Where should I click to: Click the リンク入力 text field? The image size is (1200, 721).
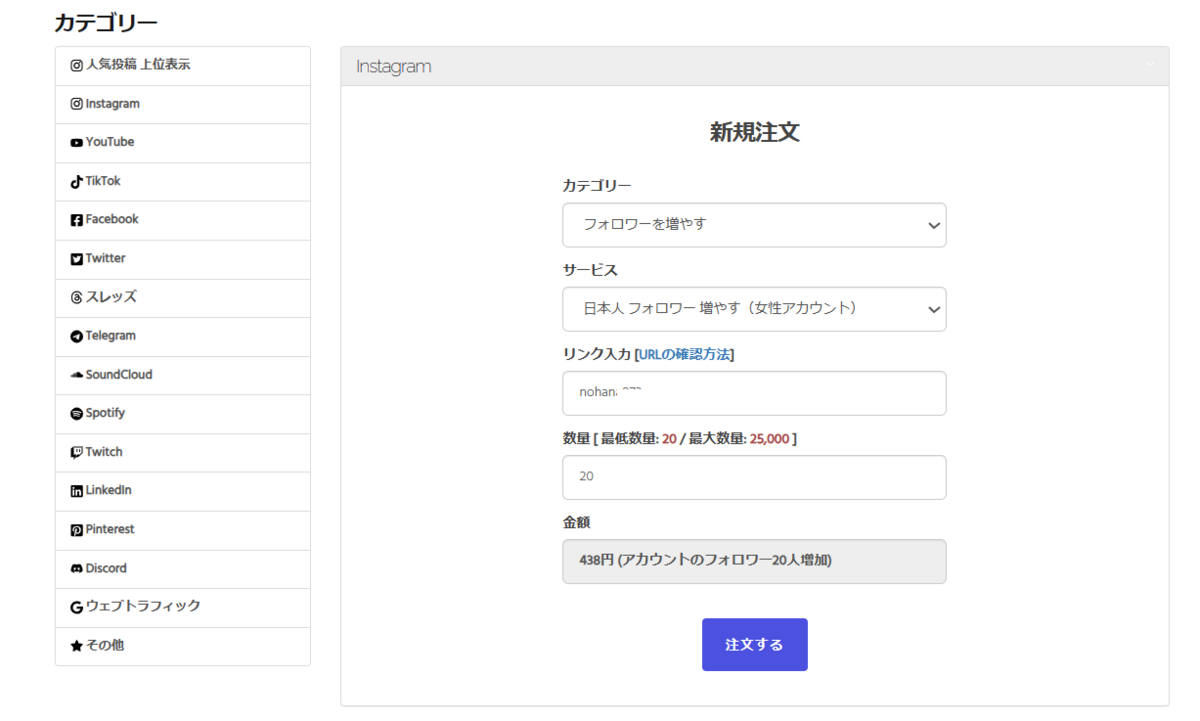point(754,393)
